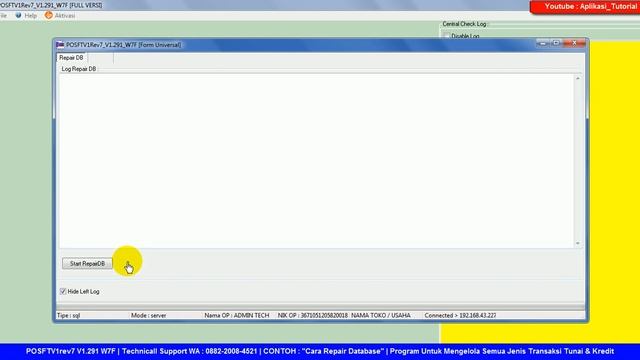Maximize the Form Universal window
This screenshot has width=640, height=360.
pyautogui.click(x=556, y=43)
